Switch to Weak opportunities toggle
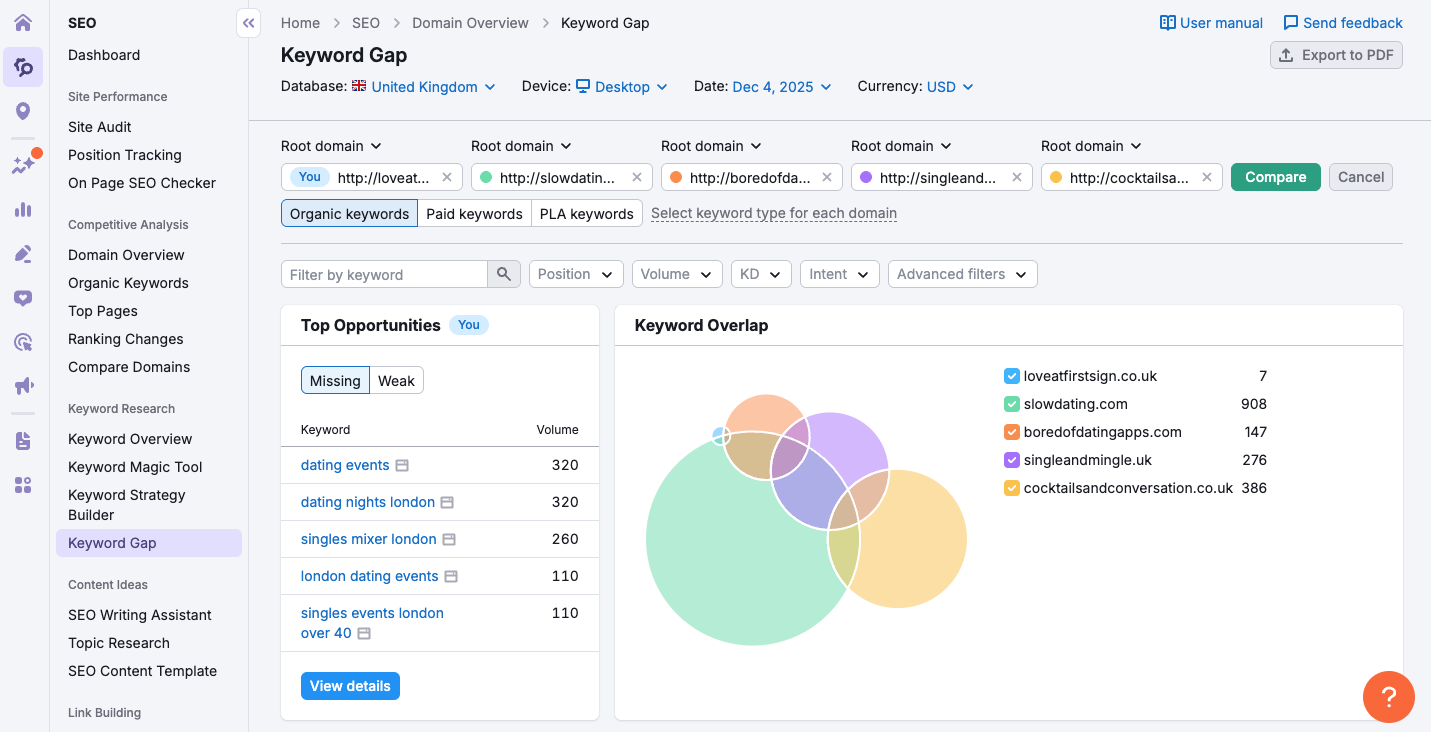Viewport: 1431px width, 732px height. pyautogui.click(x=397, y=380)
